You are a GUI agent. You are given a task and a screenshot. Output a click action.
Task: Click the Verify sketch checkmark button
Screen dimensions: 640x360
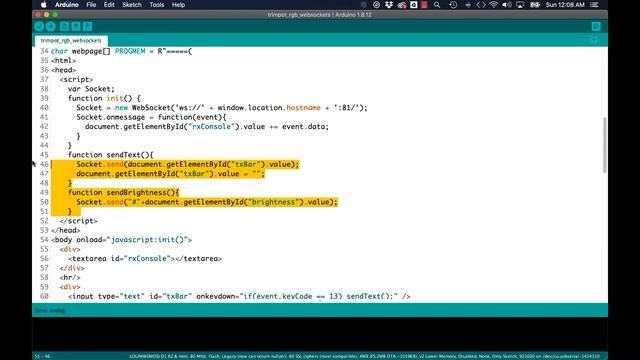(39, 27)
